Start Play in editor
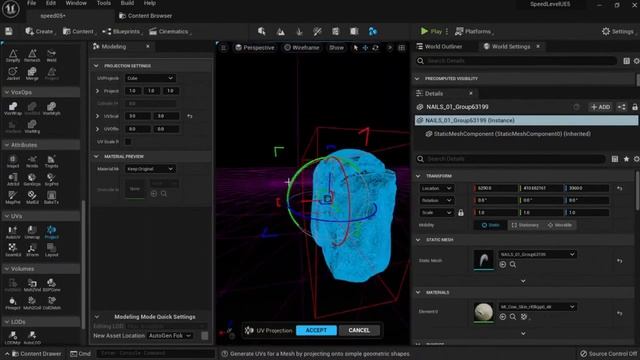This screenshot has height=360, width=640. coord(431,31)
